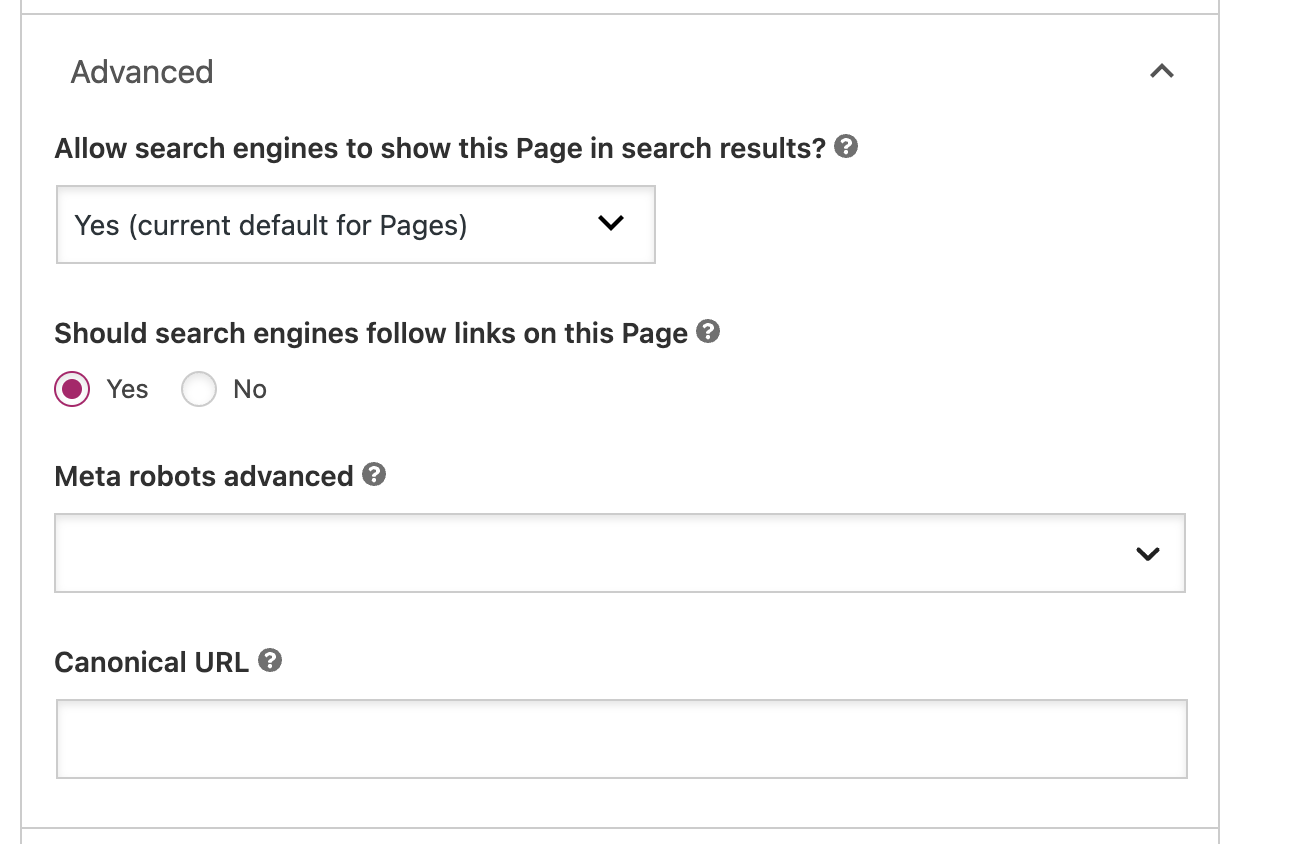
Task: Open help for search results visibility question
Action: (x=846, y=147)
